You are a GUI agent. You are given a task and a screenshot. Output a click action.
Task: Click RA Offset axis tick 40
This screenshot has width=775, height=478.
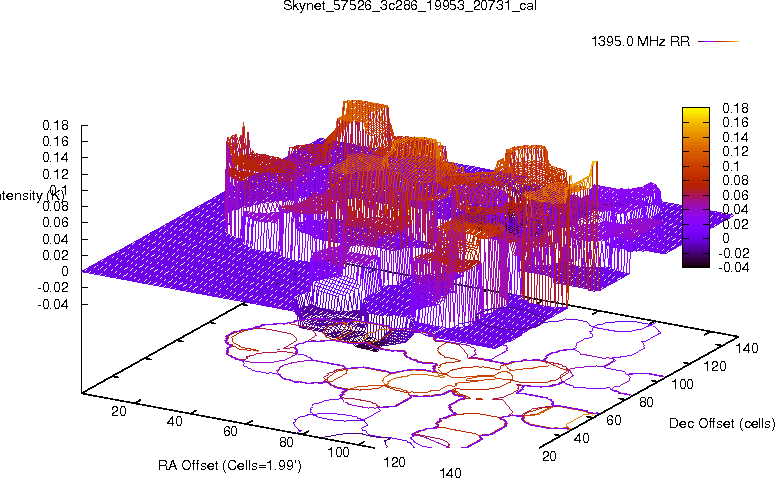[174, 421]
